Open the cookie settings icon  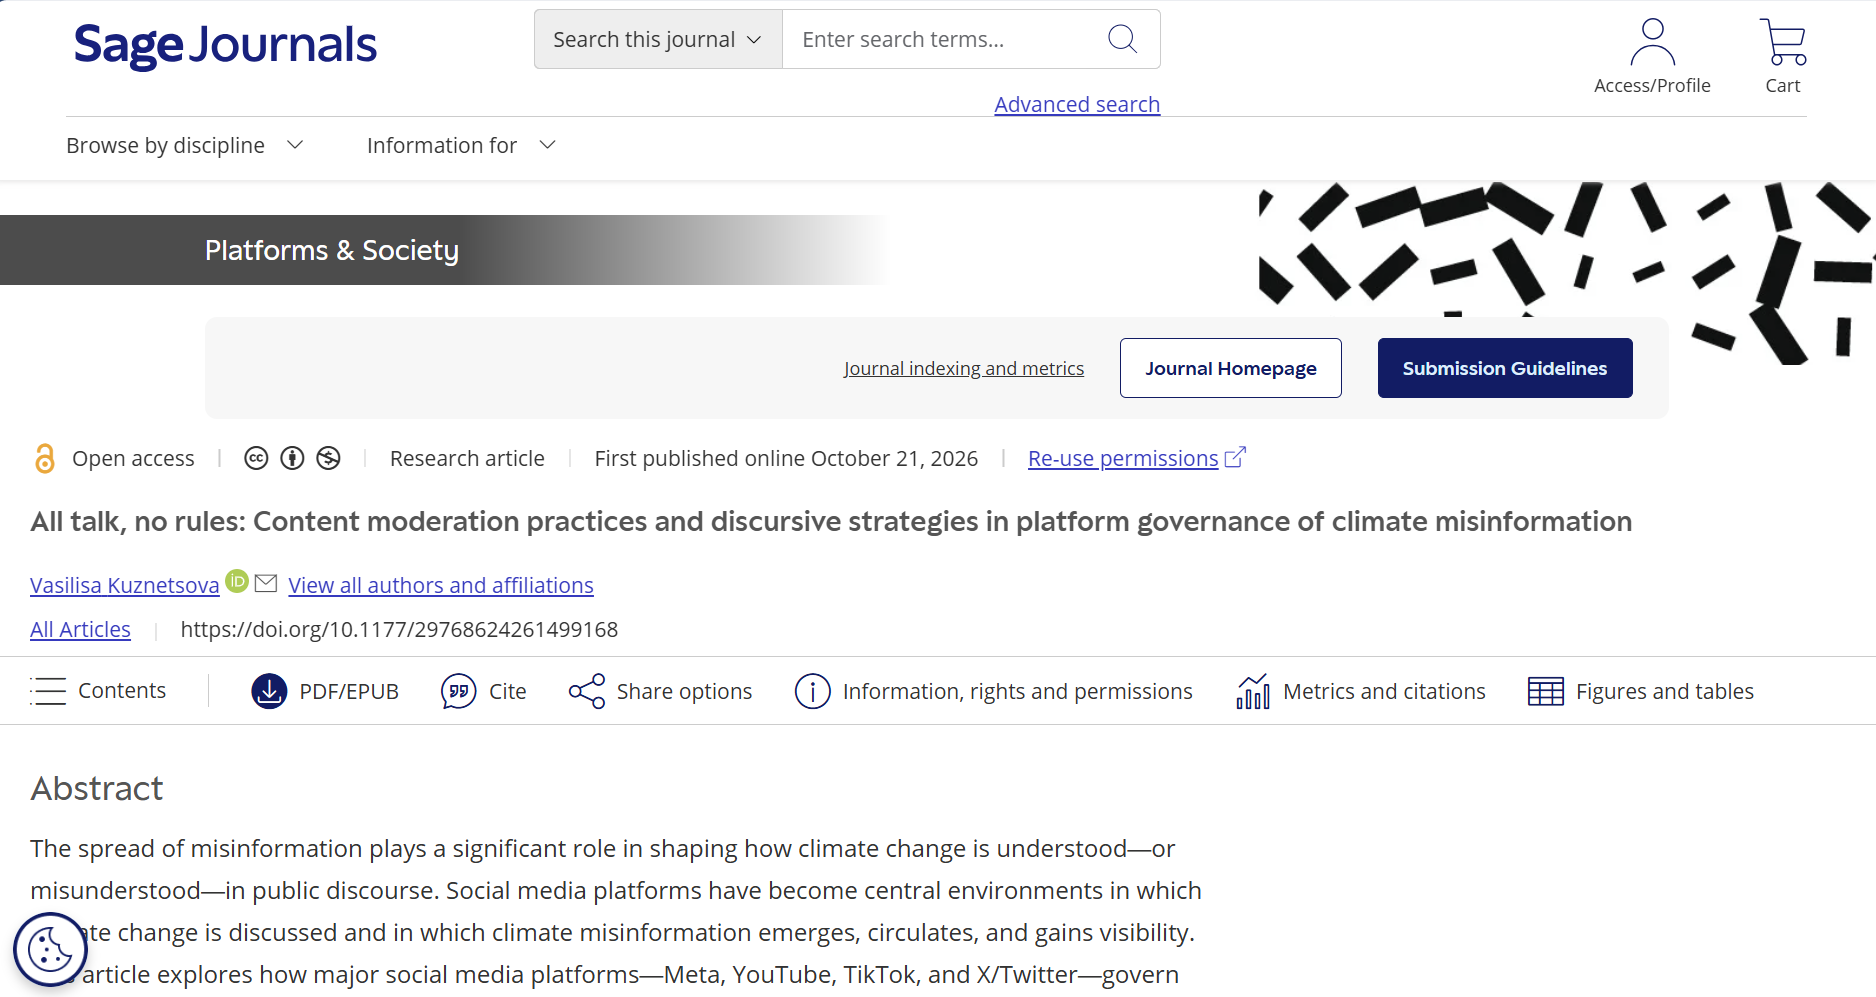tap(50, 949)
